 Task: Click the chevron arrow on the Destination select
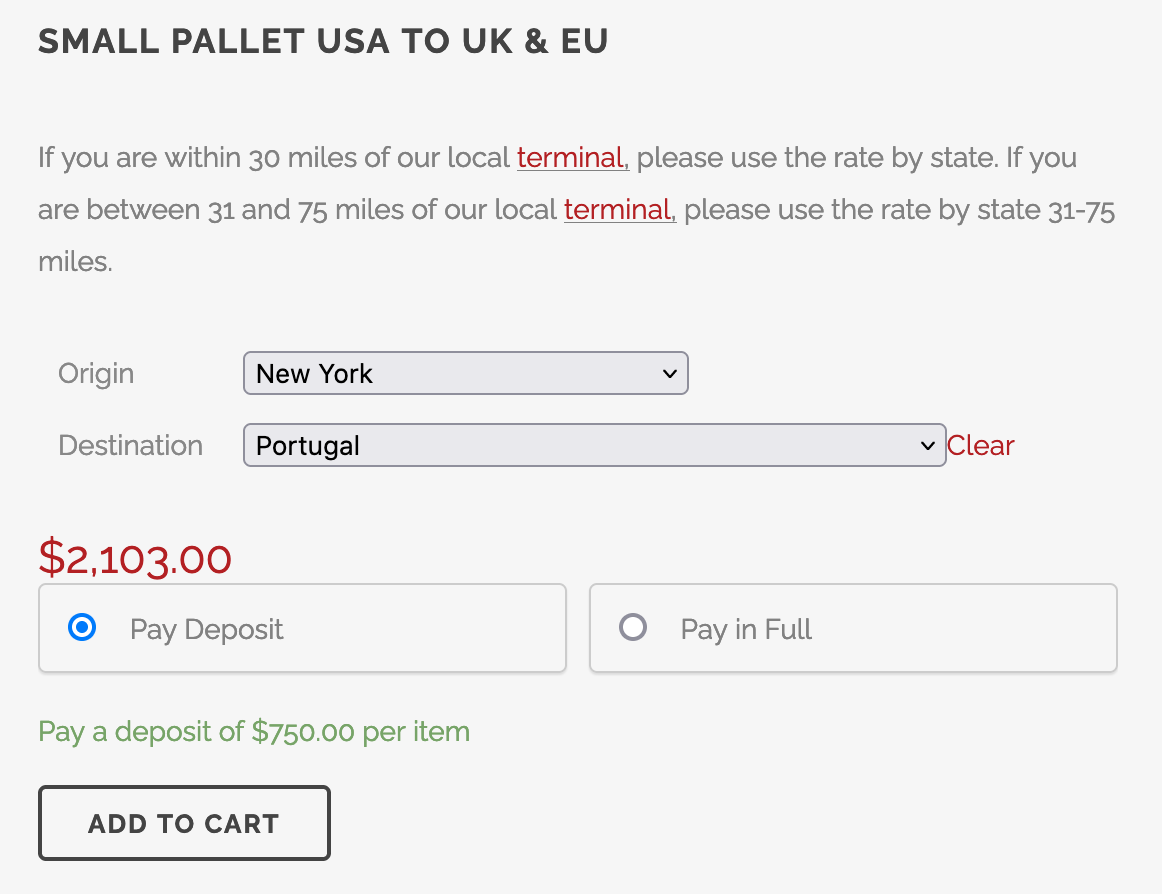click(x=927, y=446)
